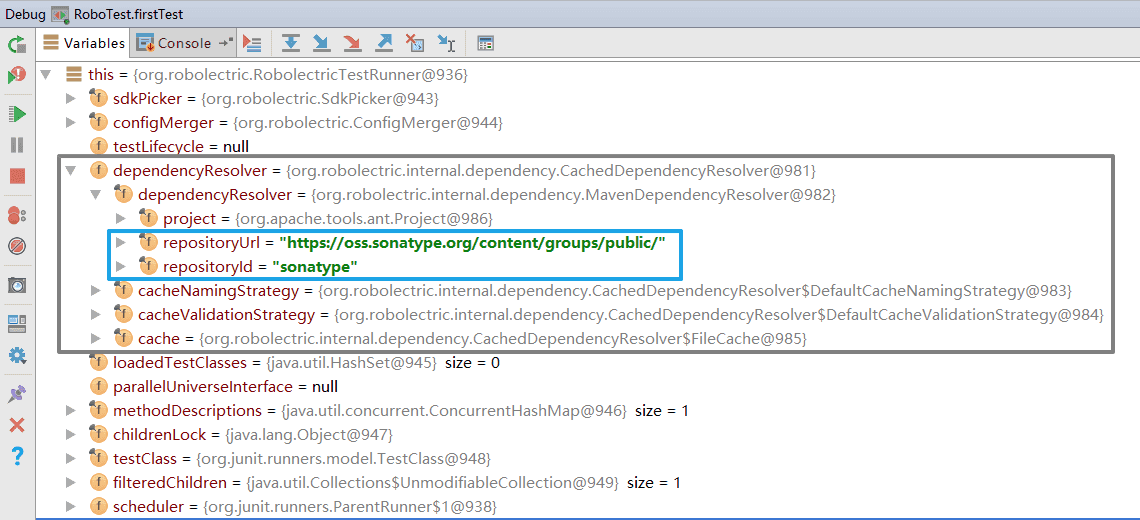Select the {org.robolectric.ConfigMerger@944} value
Screen dimensions: 1140x520
(367, 123)
